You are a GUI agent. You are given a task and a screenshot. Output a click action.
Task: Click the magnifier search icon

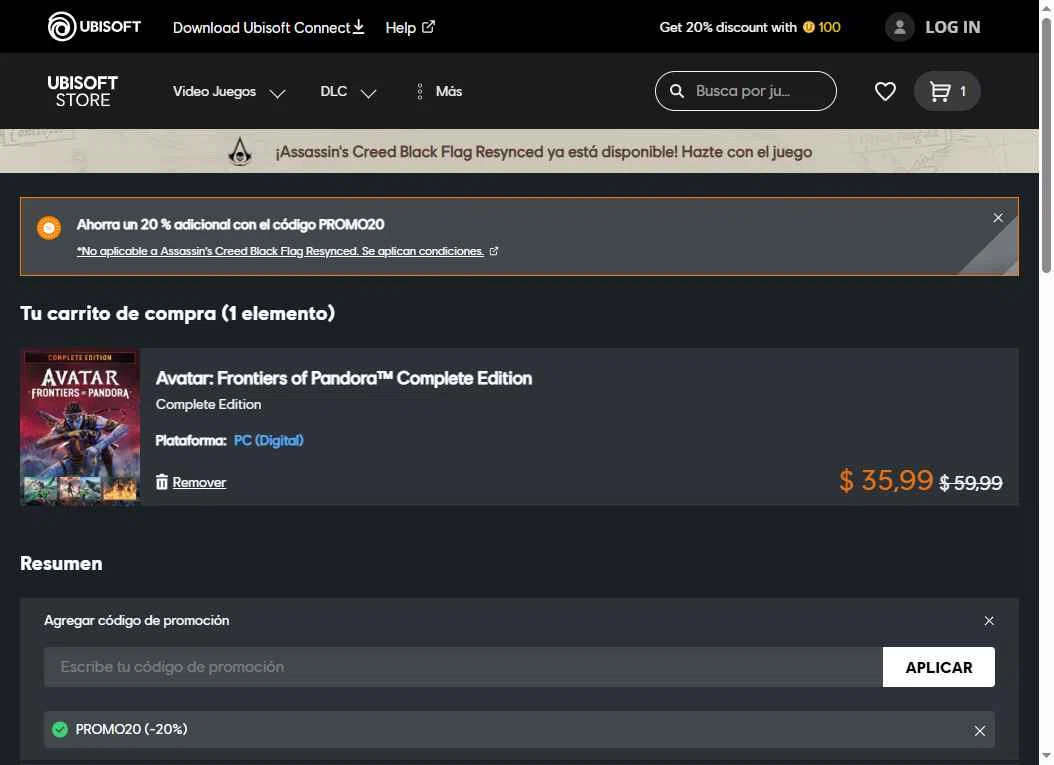pyautogui.click(x=677, y=91)
